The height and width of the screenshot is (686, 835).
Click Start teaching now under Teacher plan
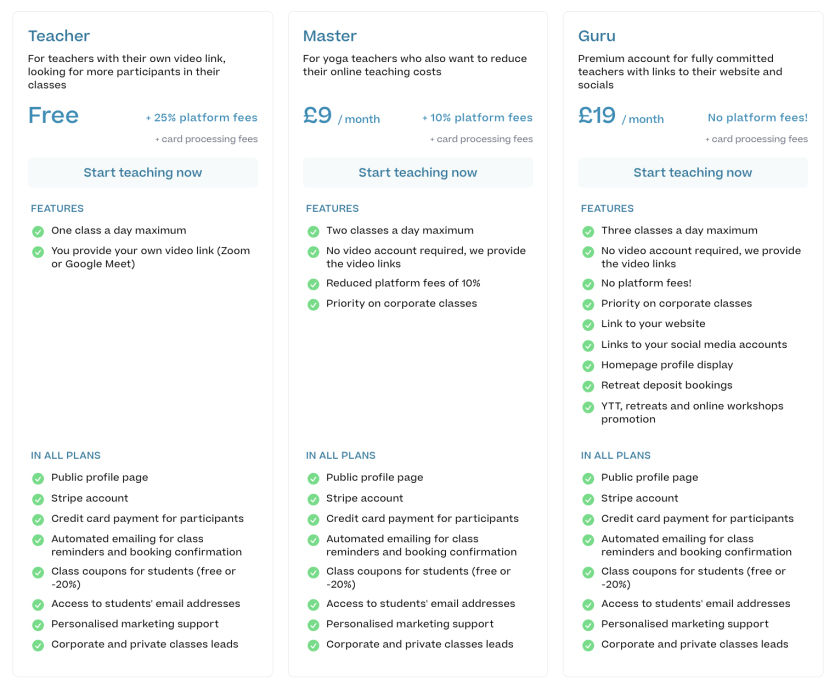[x=143, y=173]
